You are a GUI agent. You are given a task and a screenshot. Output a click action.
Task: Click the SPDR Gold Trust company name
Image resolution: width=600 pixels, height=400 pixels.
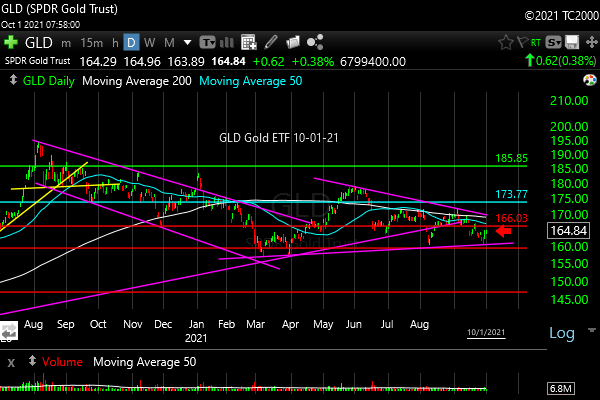tap(38, 61)
